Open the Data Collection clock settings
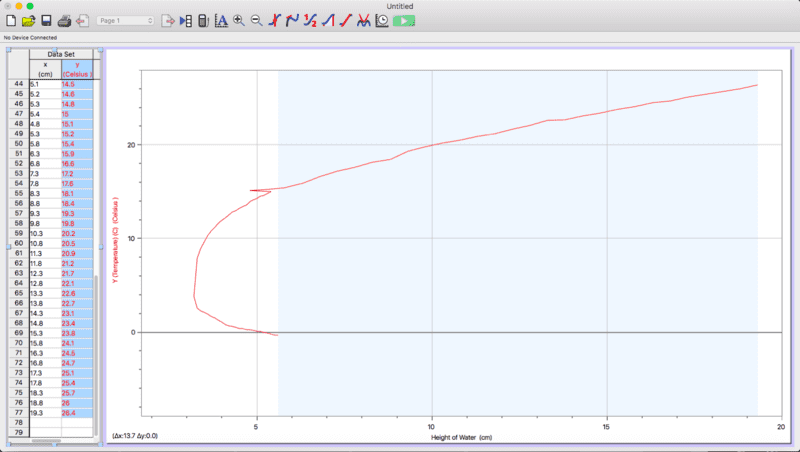The image size is (800, 452). click(382, 20)
